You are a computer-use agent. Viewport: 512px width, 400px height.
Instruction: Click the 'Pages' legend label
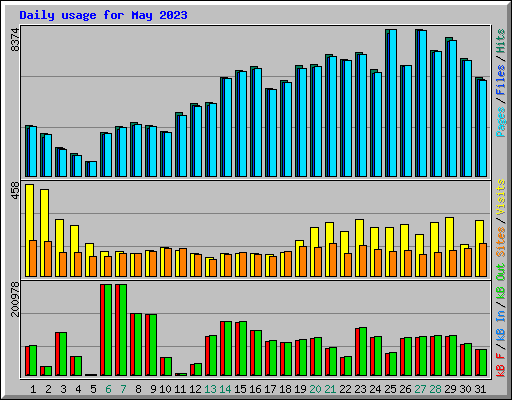[501, 122]
